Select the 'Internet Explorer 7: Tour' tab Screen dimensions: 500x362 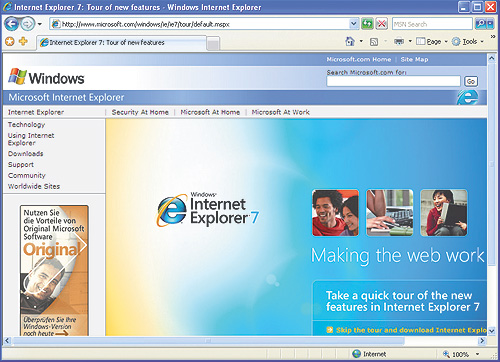(121, 43)
